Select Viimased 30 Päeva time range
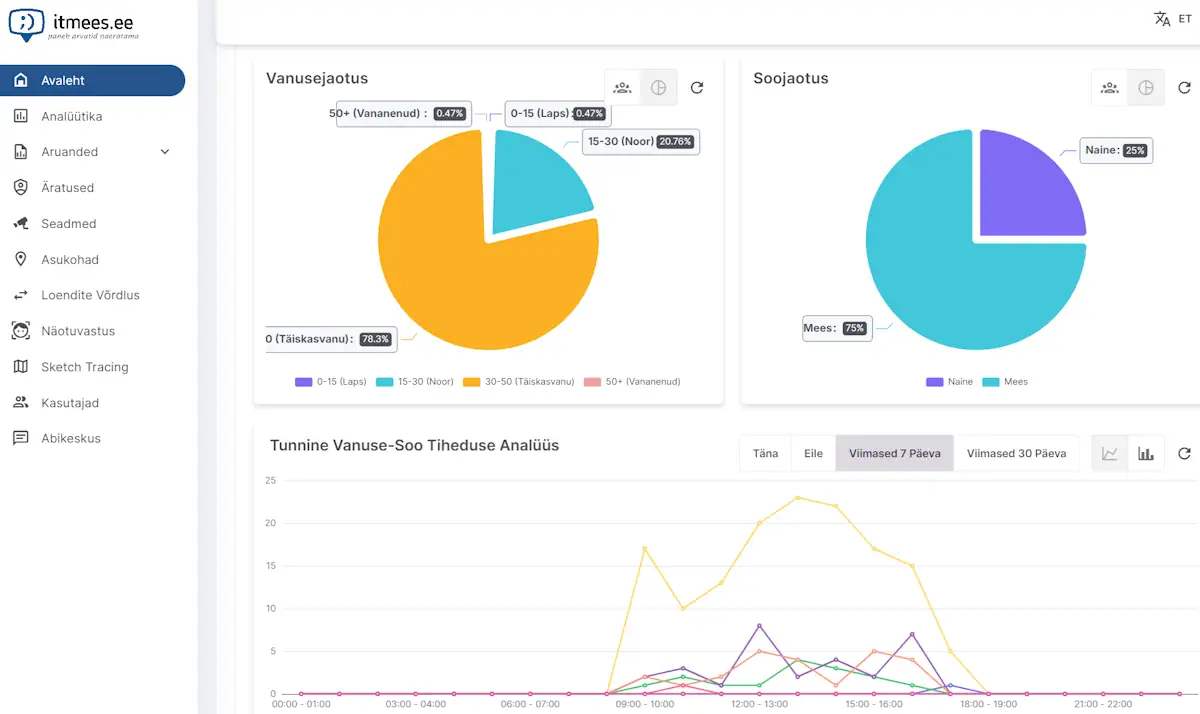1200x714 pixels. pyautogui.click(x=1016, y=453)
